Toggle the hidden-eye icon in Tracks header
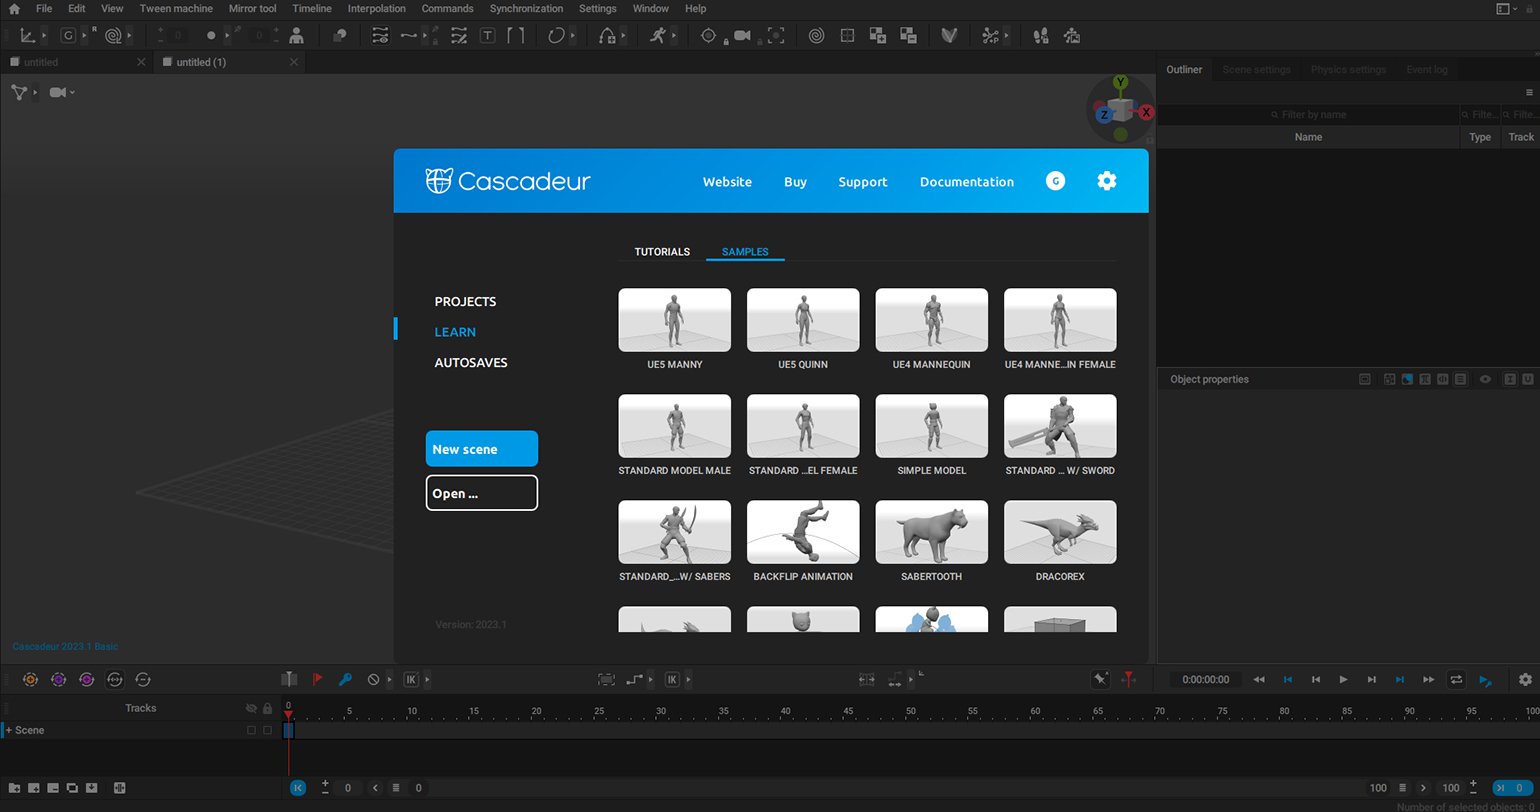The width and height of the screenshot is (1540, 812). 251,708
